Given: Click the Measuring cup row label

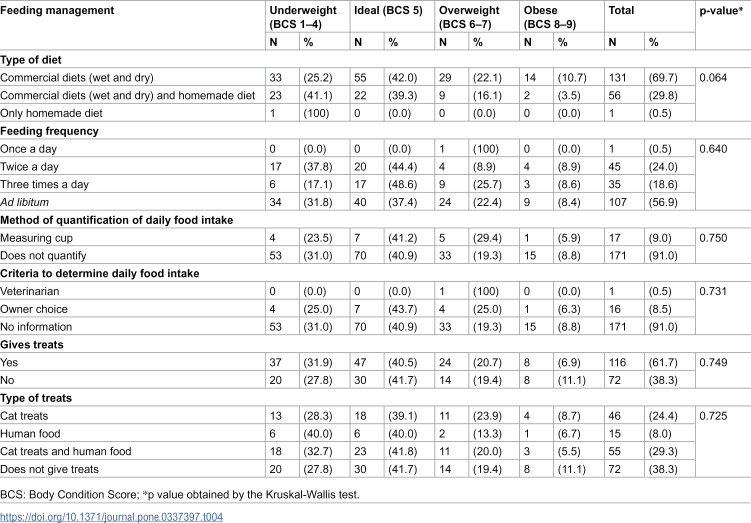Looking at the screenshot, I should click(36, 238).
